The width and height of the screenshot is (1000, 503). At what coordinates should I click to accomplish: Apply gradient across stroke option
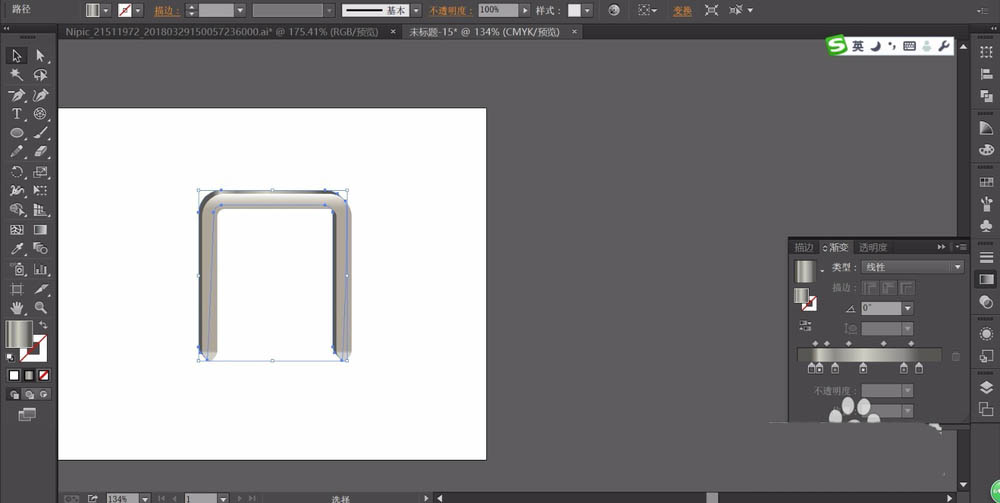coord(906,288)
